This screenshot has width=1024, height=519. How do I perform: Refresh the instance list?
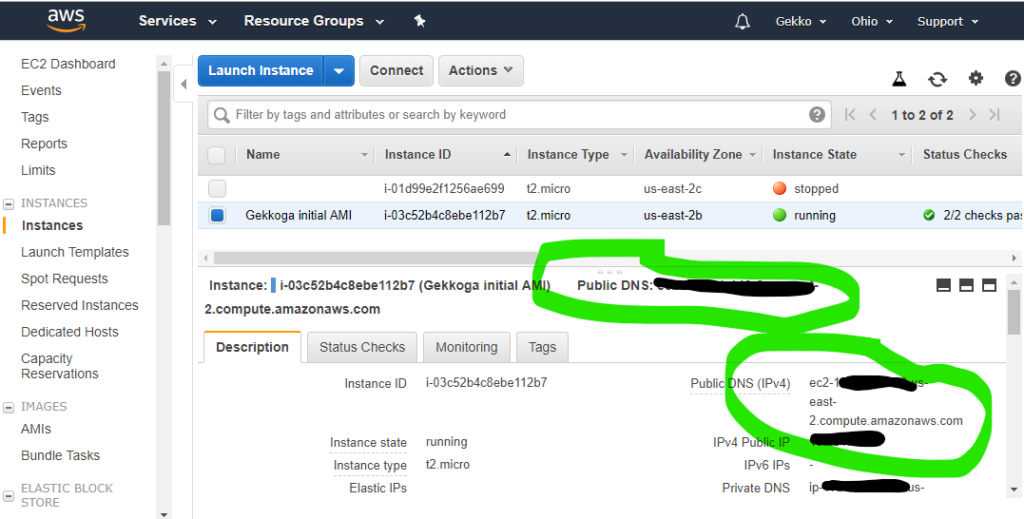coord(937,79)
